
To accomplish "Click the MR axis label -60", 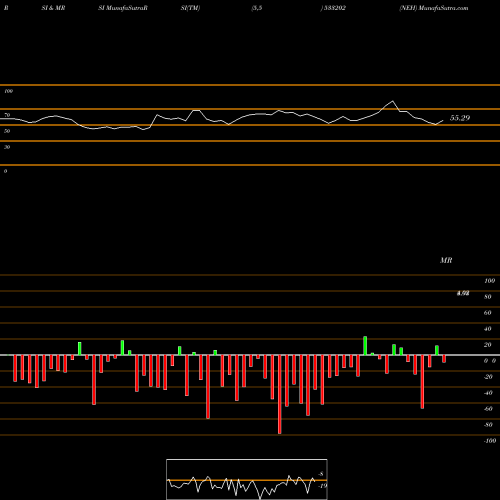I will coord(488,409).
